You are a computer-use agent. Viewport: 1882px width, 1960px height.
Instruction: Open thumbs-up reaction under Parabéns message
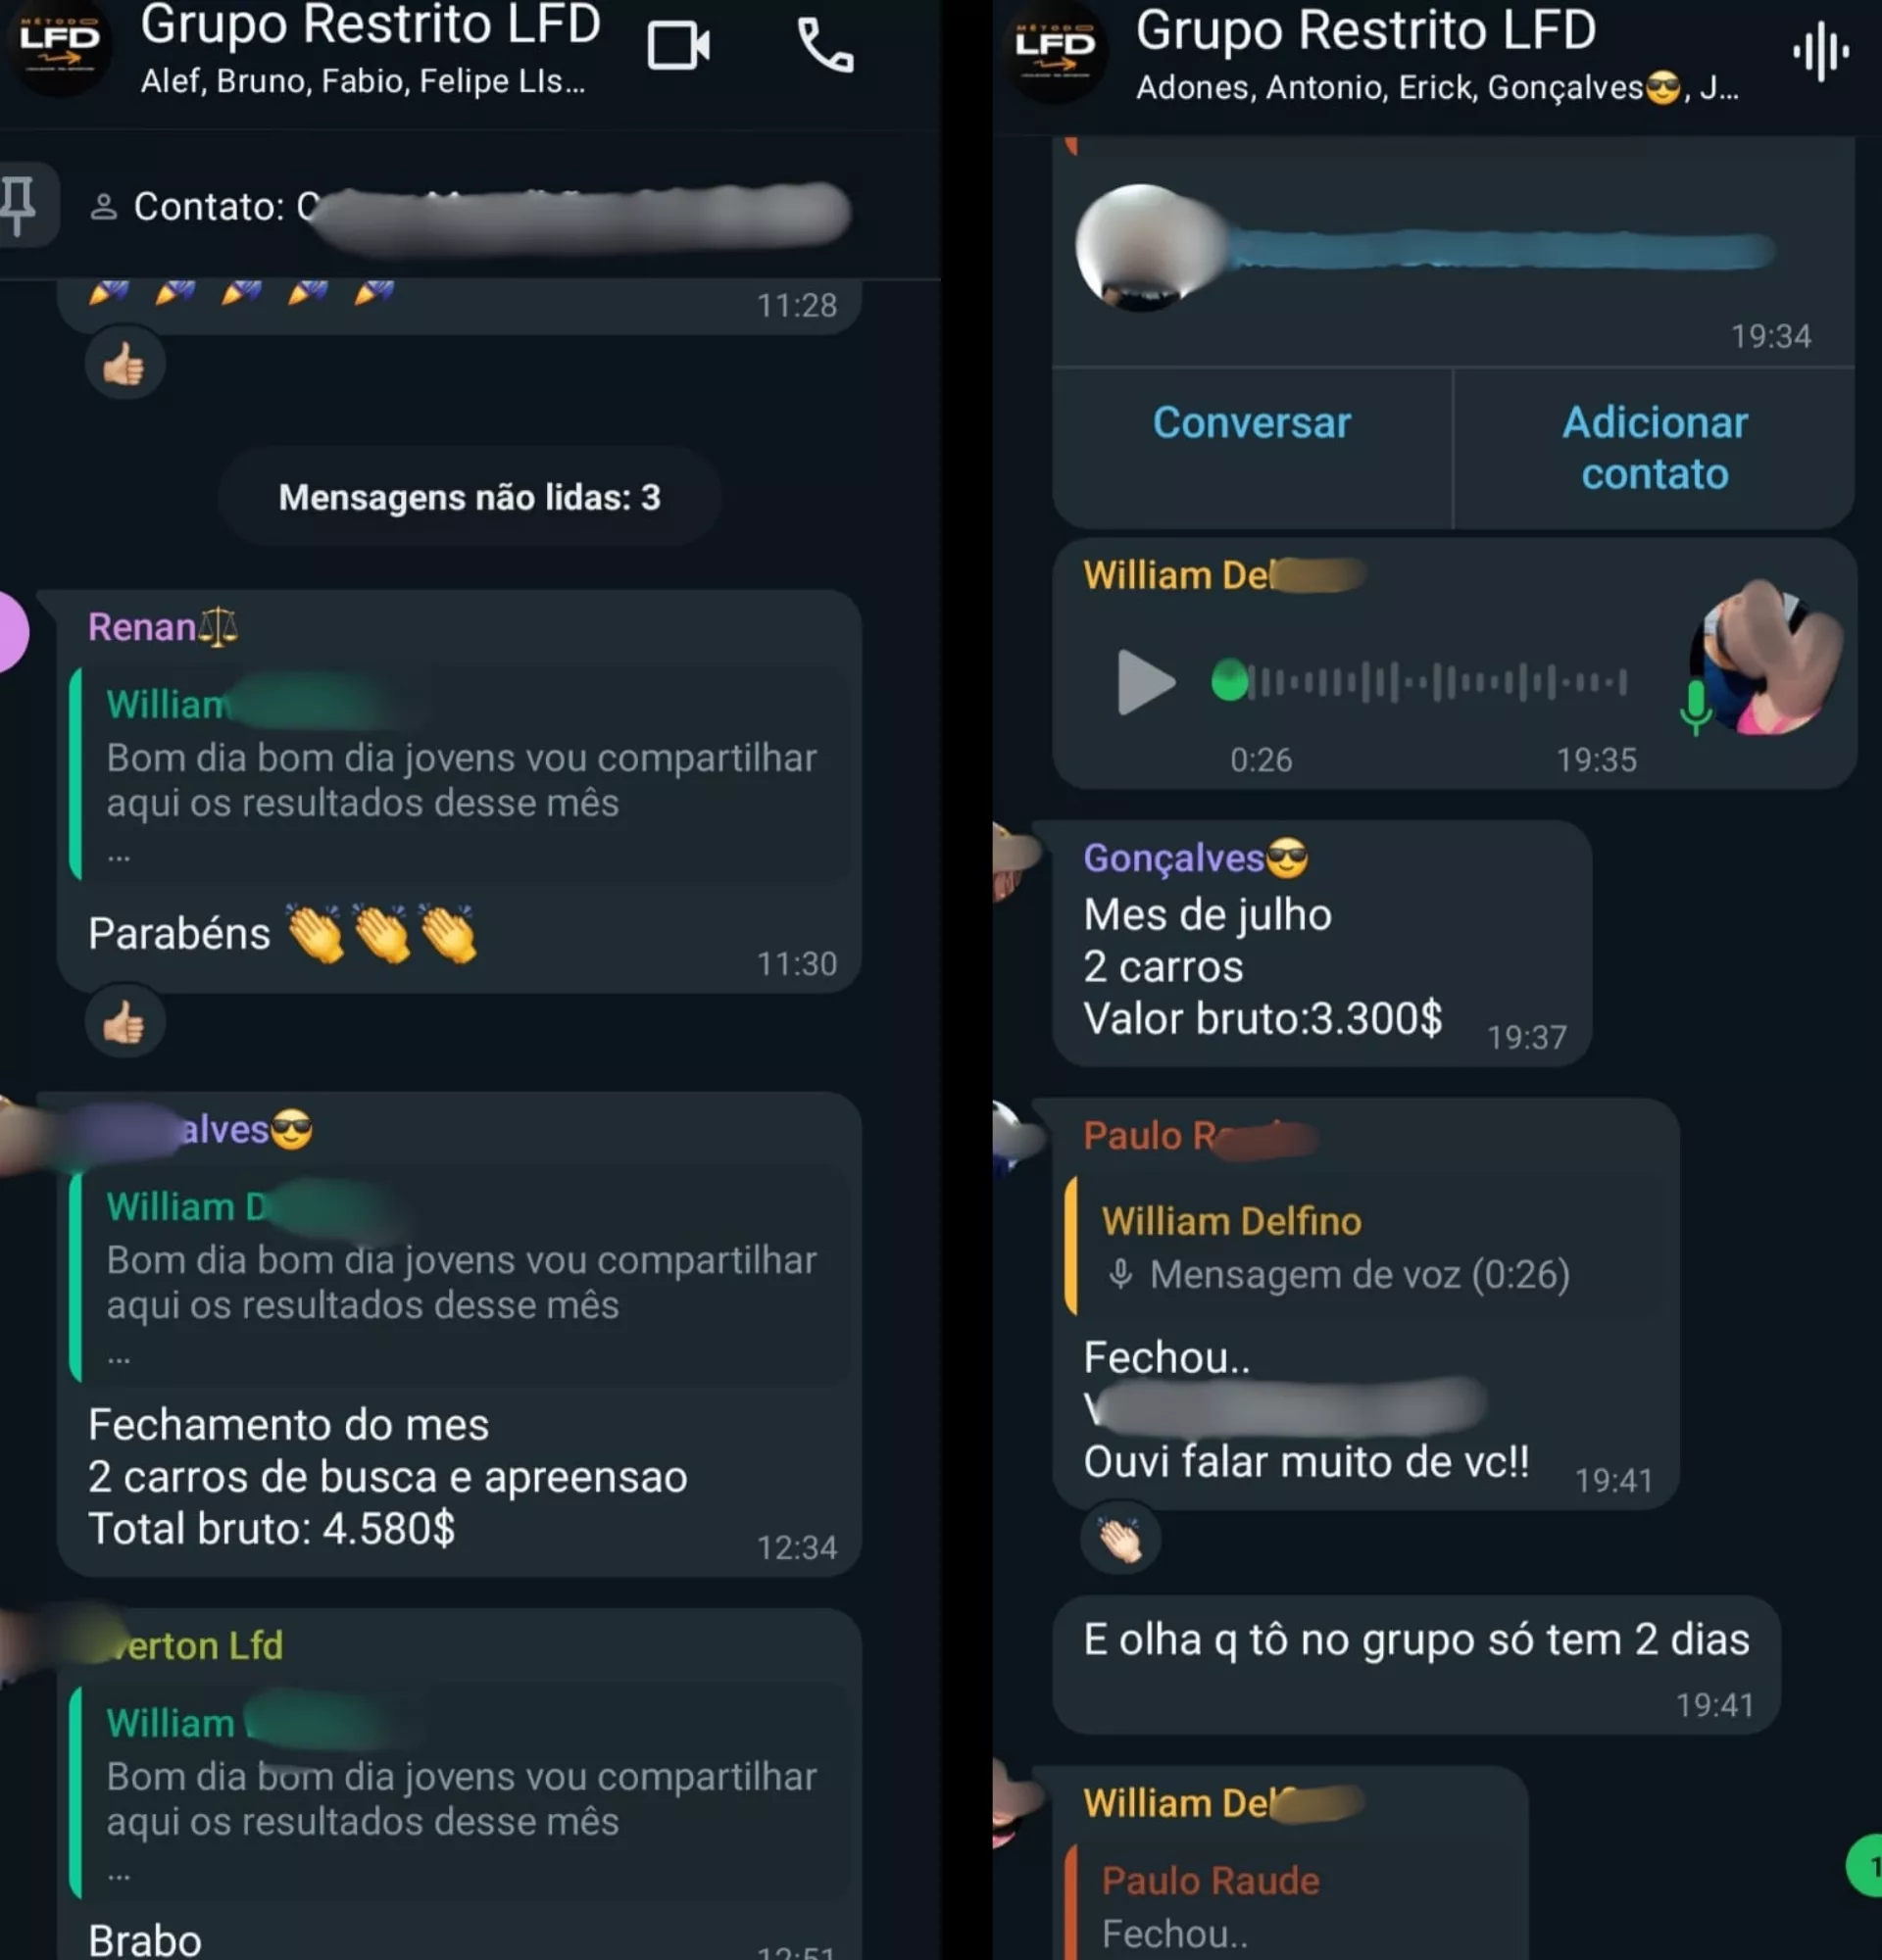[x=124, y=1022]
